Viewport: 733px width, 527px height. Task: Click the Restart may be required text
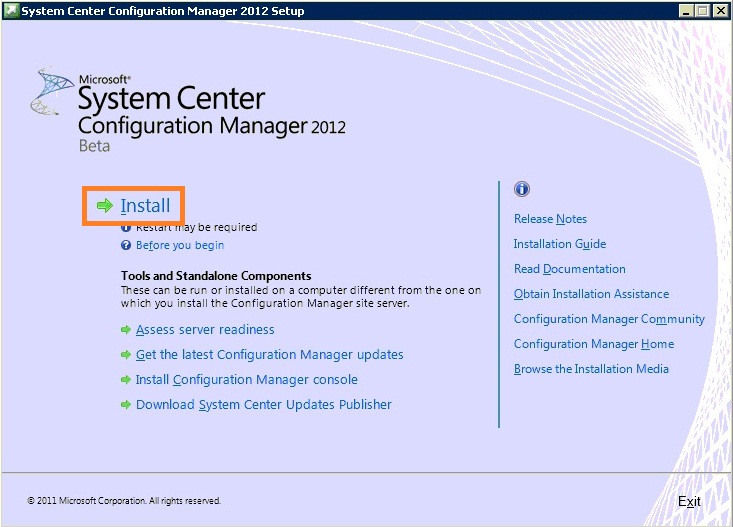click(196, 227)
